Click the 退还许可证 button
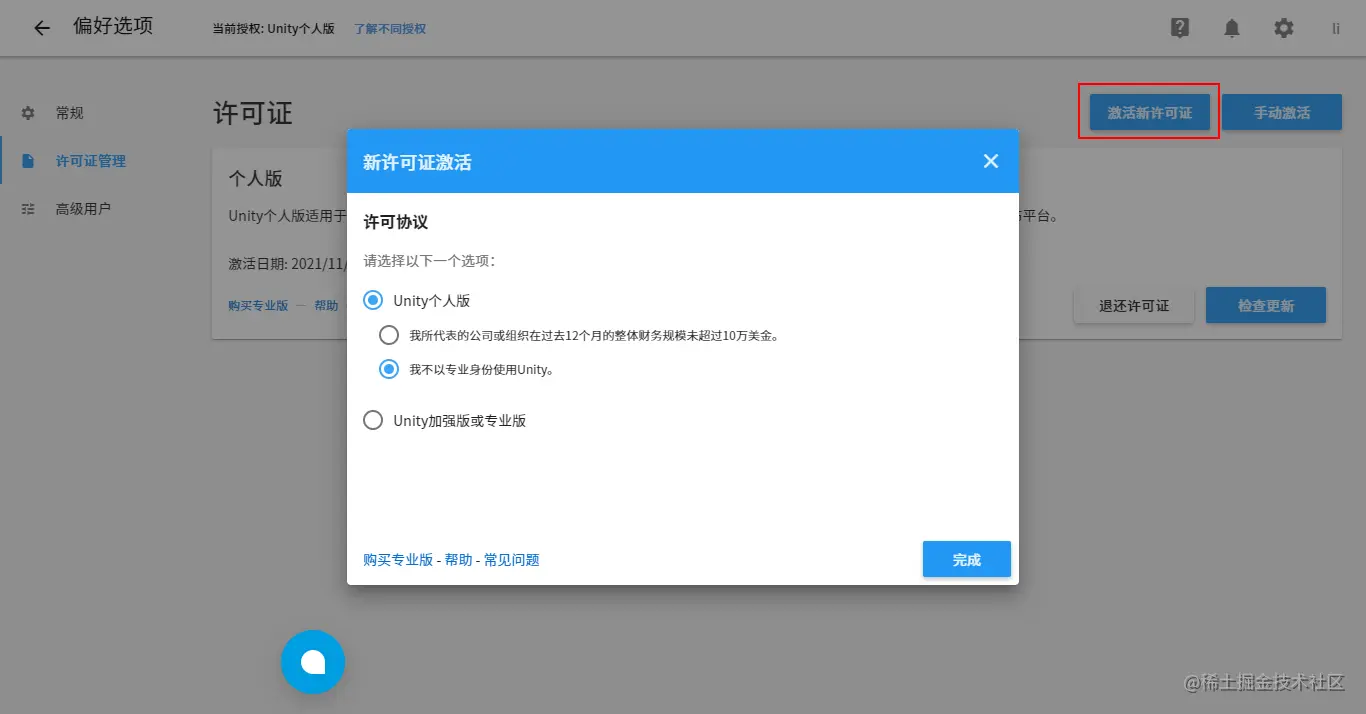Viewport: 1366px width, 714px height. [x=1134, y=305]
